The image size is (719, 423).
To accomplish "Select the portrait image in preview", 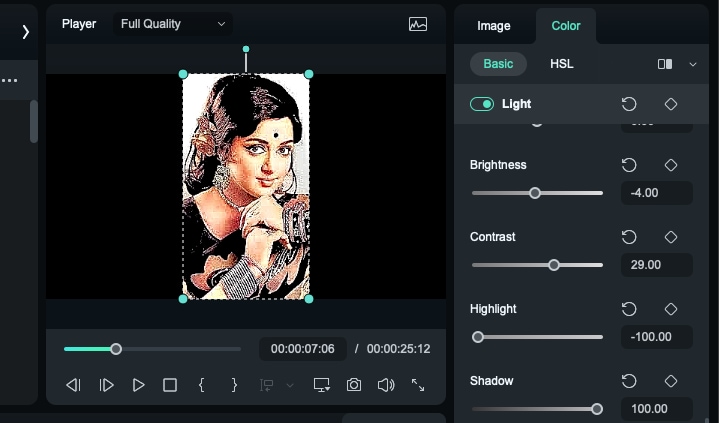I will (x=246, y=187).
